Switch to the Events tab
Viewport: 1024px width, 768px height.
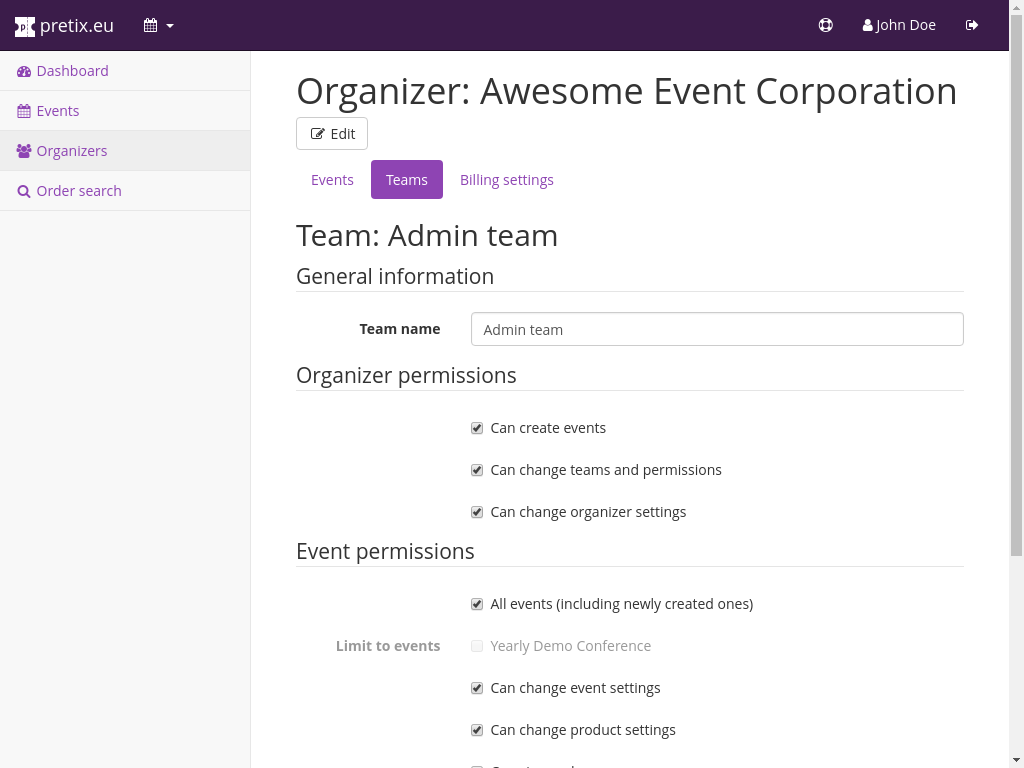click(x=332, y=180)
